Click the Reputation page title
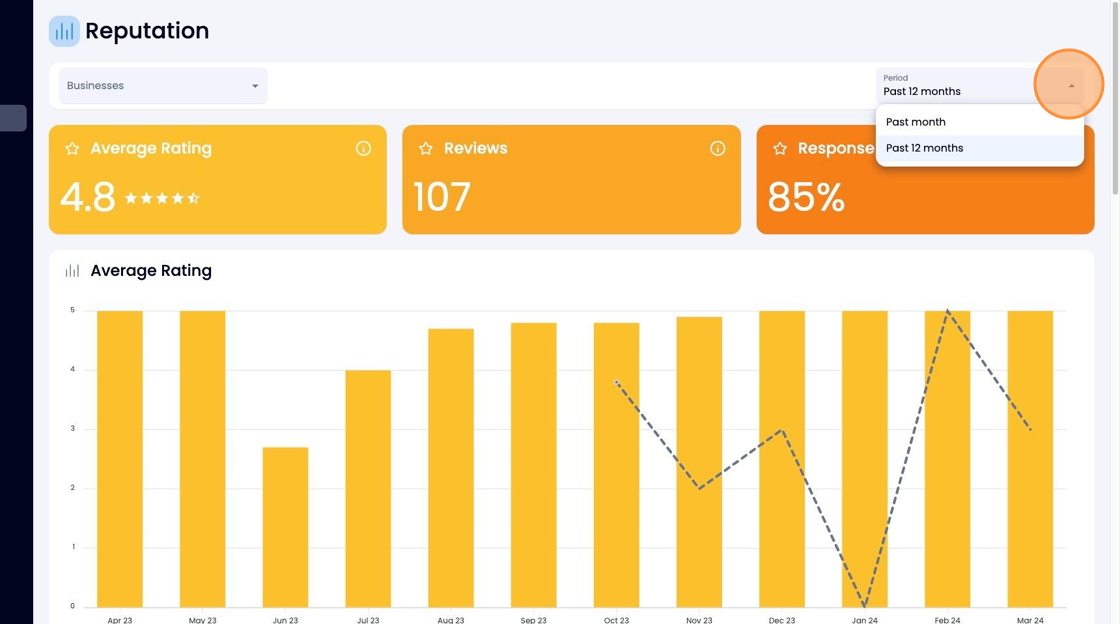1120x624 pixels. tap(147, 31)
